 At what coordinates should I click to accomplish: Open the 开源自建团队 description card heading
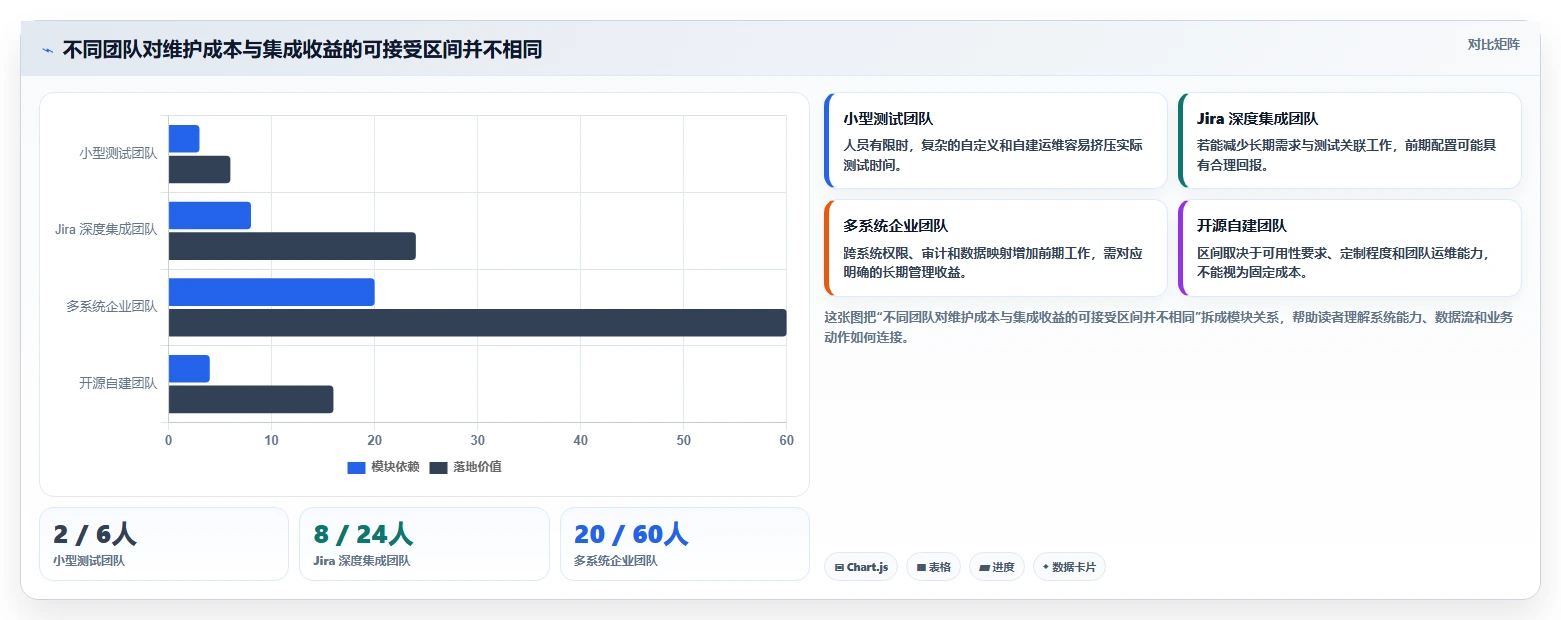click(1242, 226)
